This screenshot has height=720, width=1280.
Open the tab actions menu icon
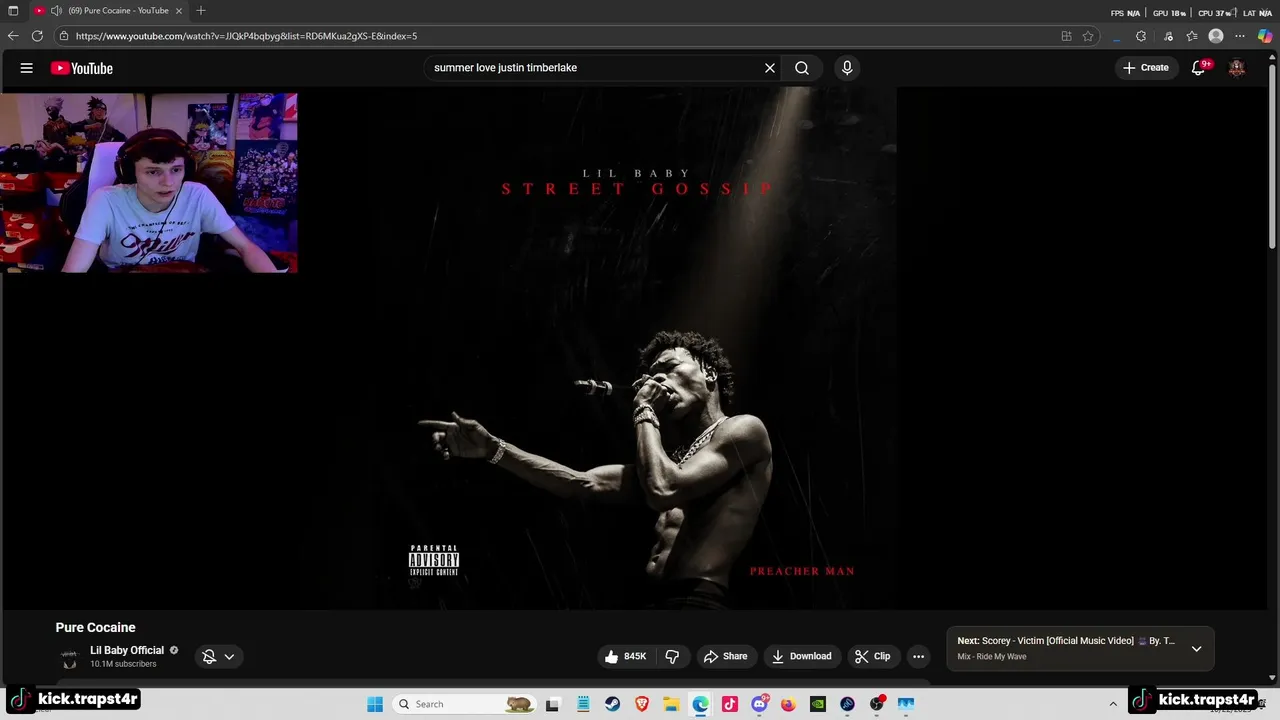pos(13,11)
